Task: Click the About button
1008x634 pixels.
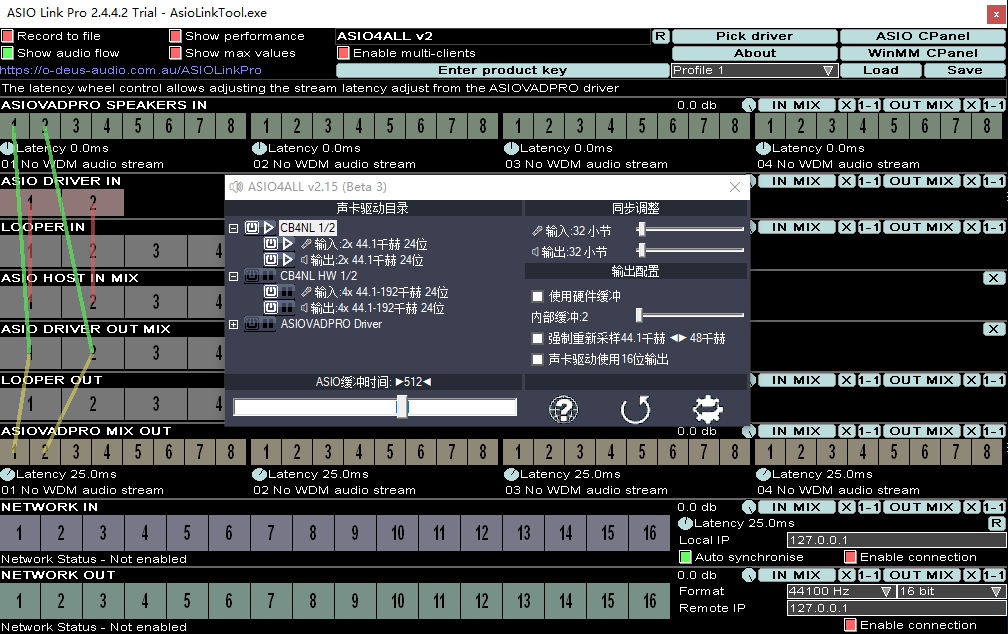Action: [755, 53]
